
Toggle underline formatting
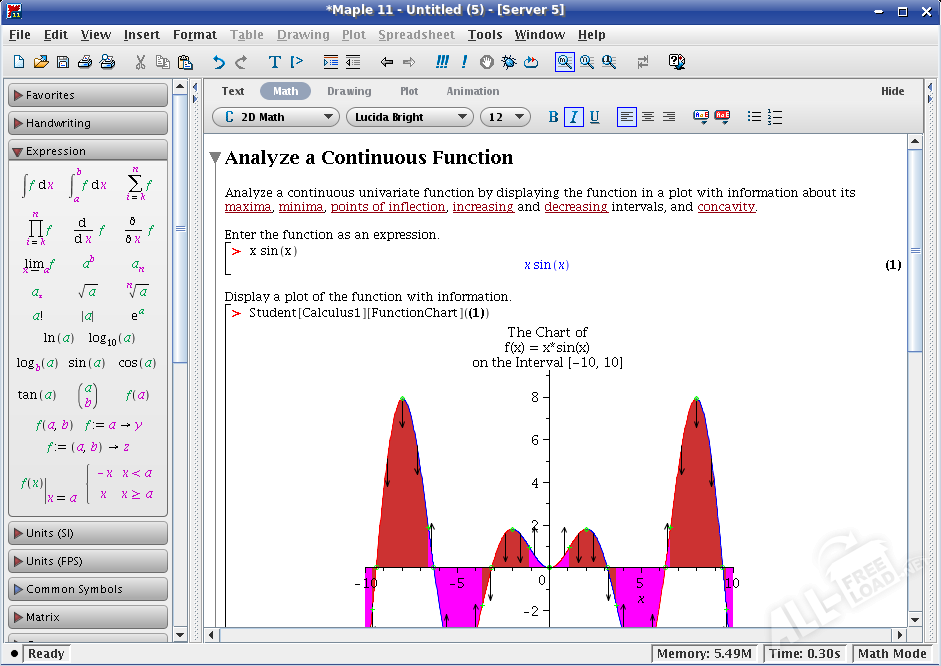594,117
